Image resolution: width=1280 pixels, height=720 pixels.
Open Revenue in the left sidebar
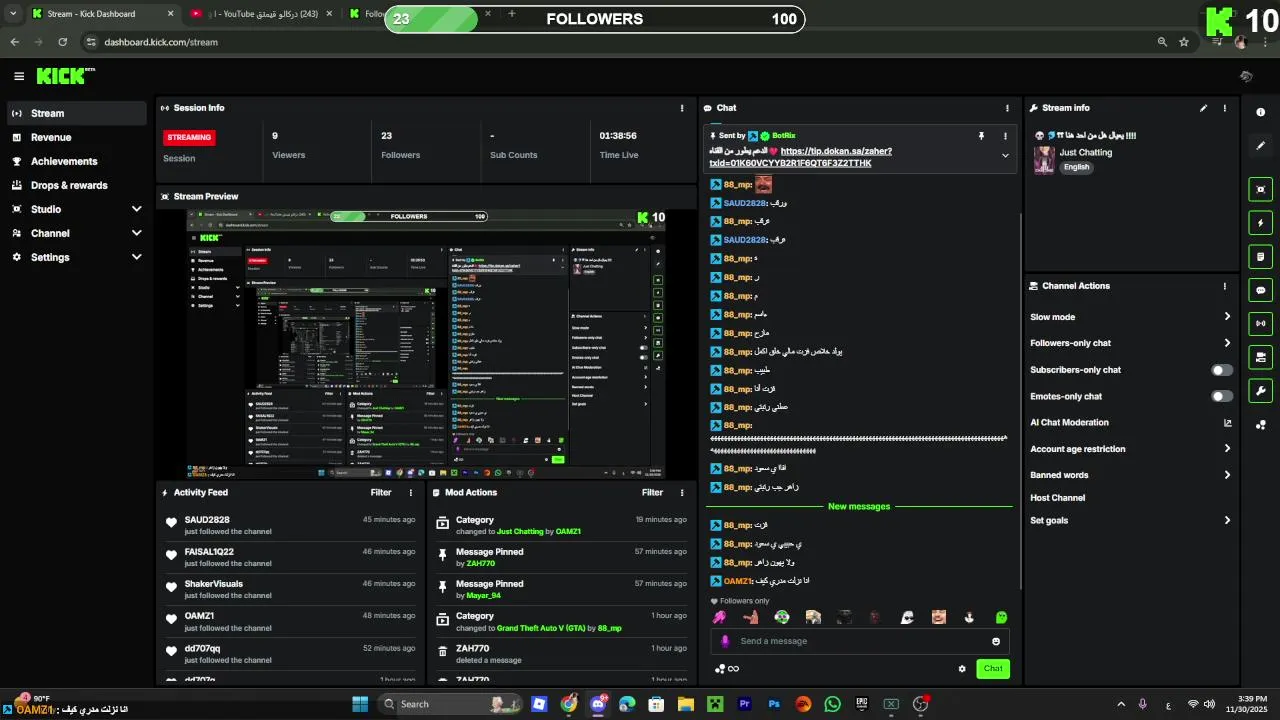pyautogui.click(x=77, y=137)
